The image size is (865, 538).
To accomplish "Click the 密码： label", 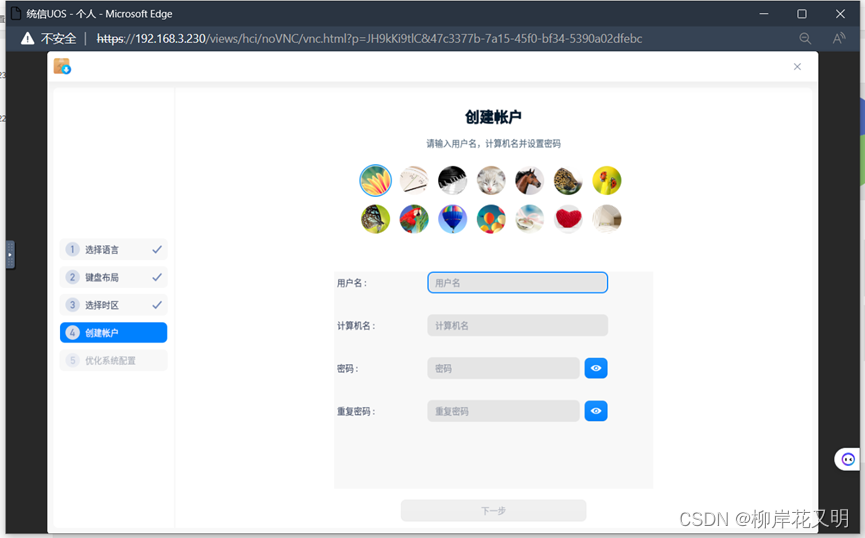I will [x=348, y=369].
